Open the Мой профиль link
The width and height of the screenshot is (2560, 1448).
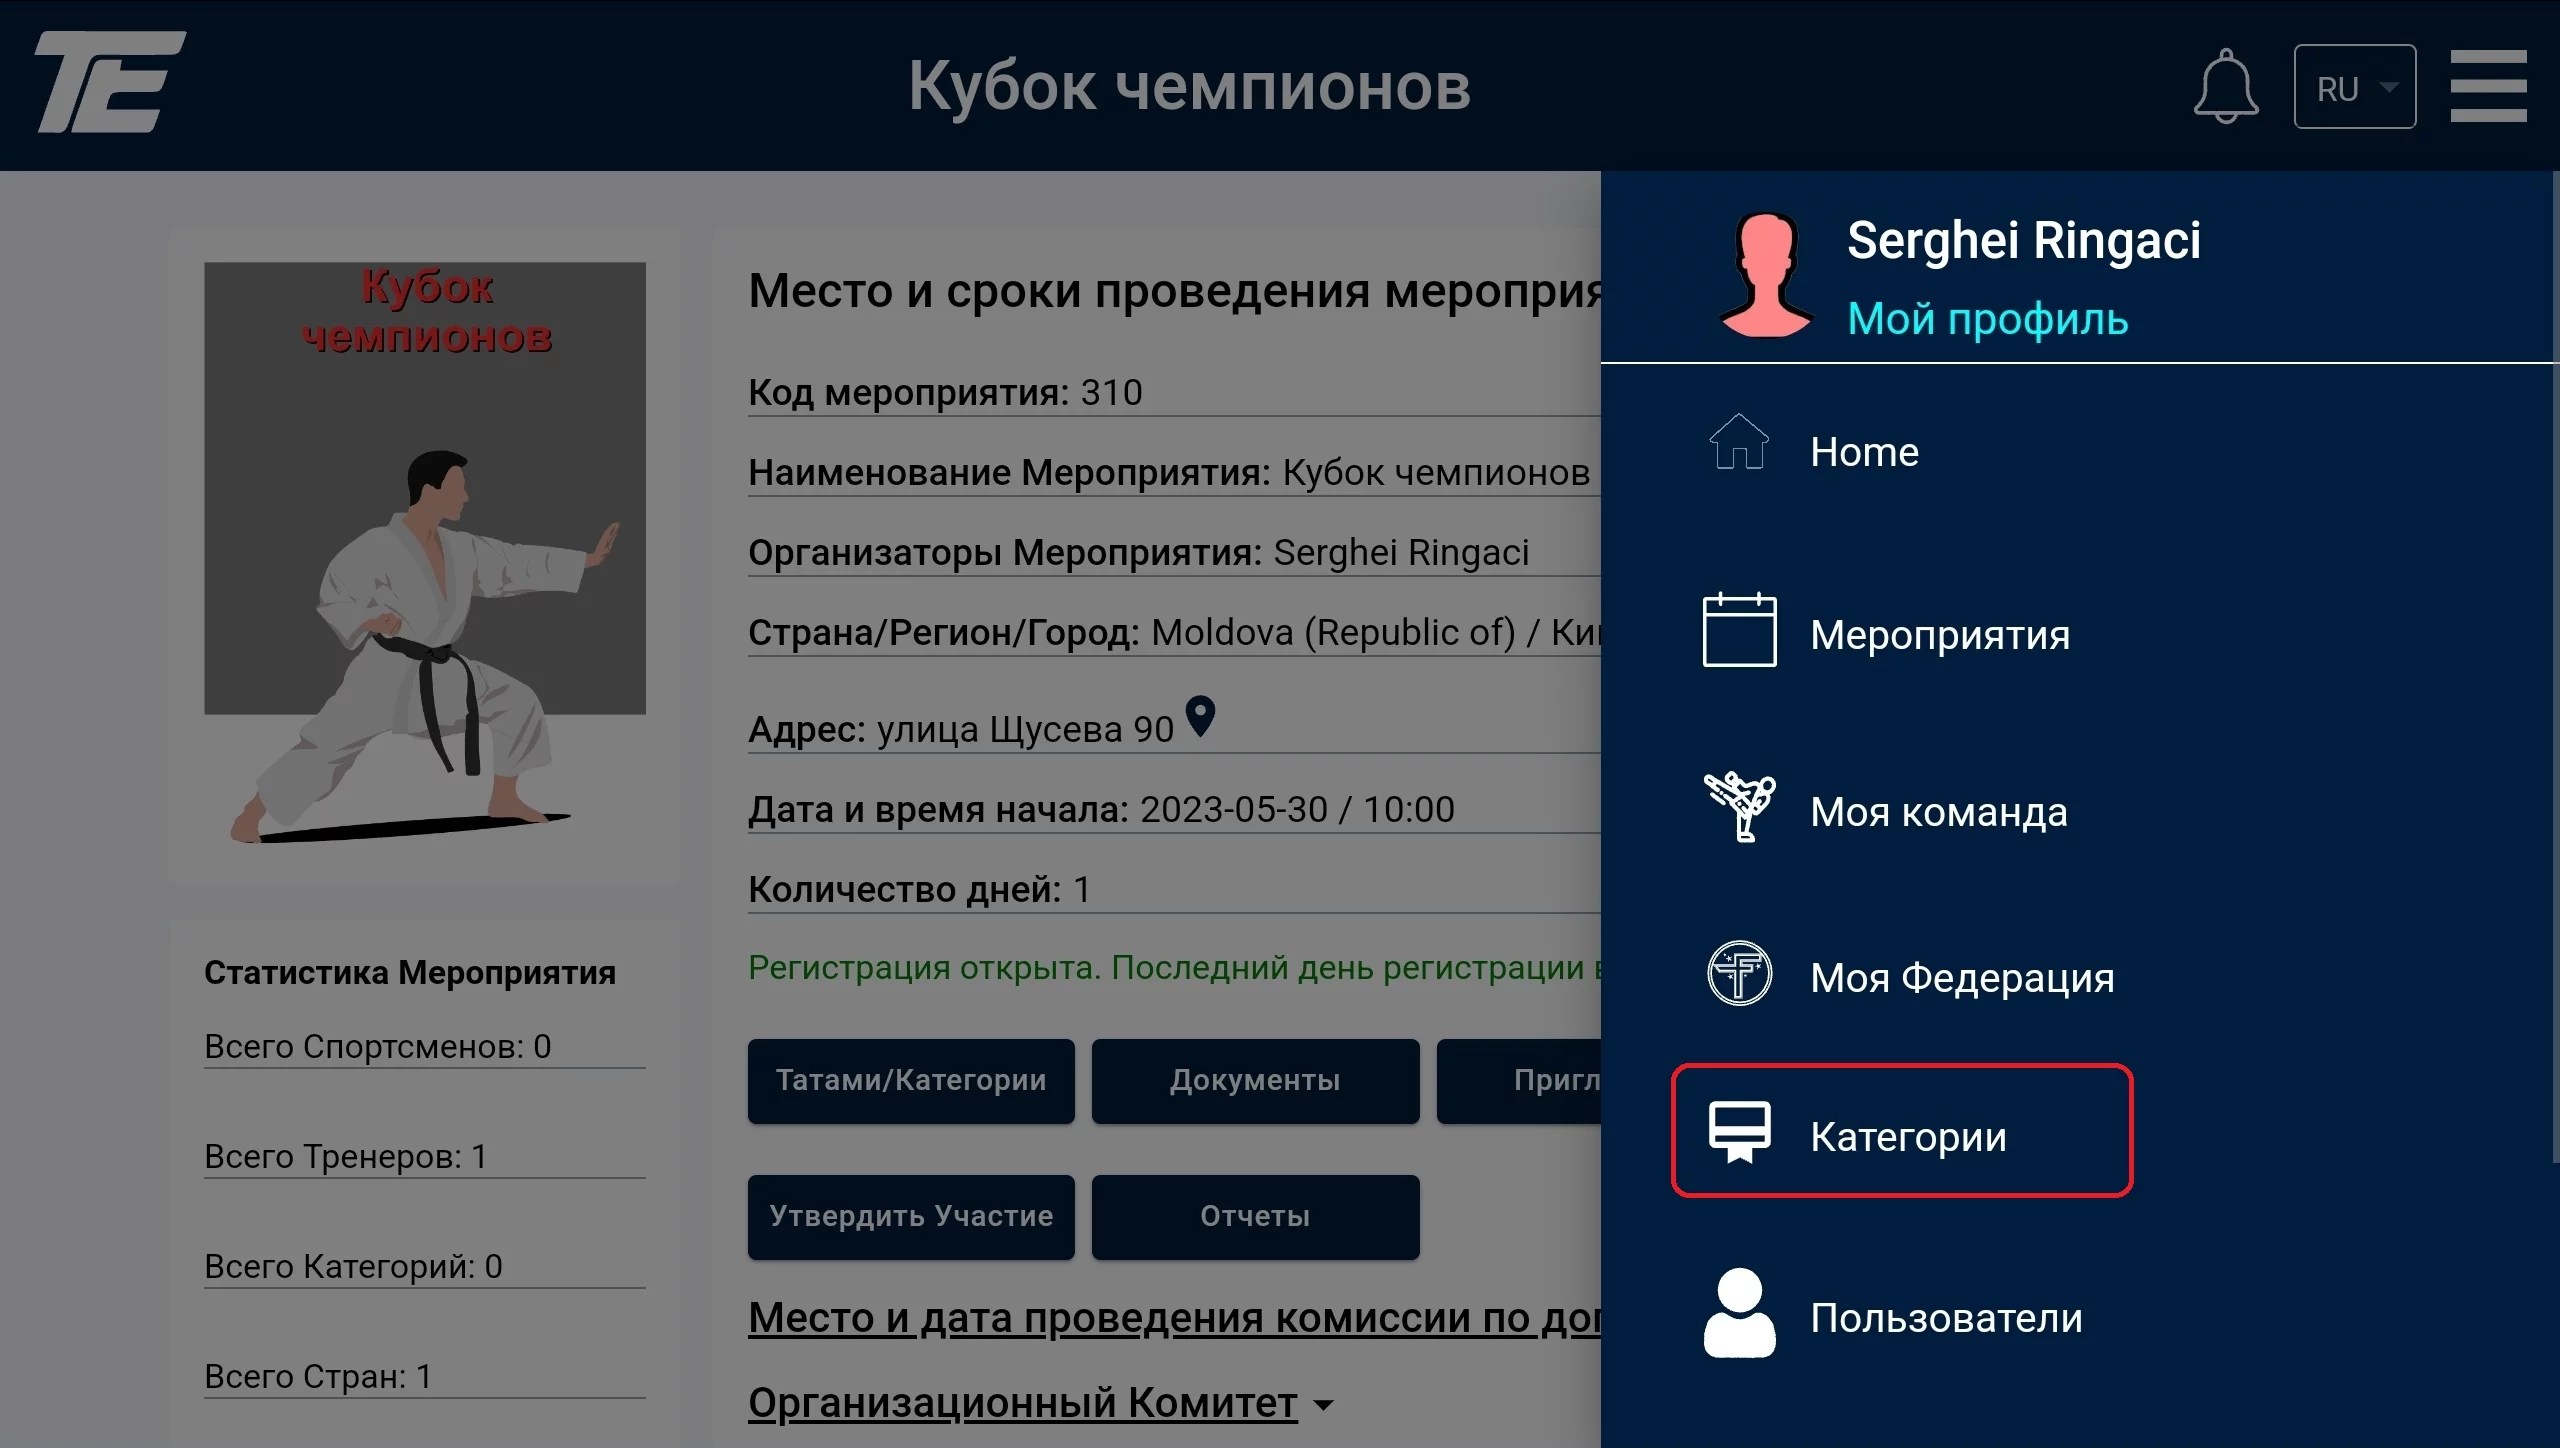click(1987, 320)
